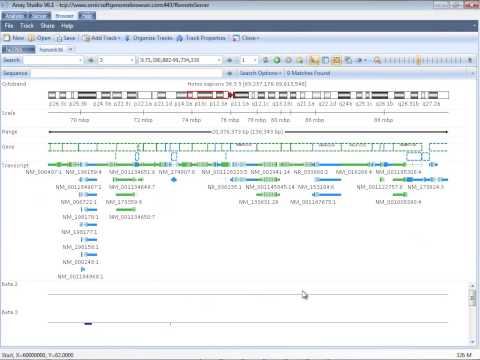
Task: Switch to the Analysis tab
Action: point(15,16)
